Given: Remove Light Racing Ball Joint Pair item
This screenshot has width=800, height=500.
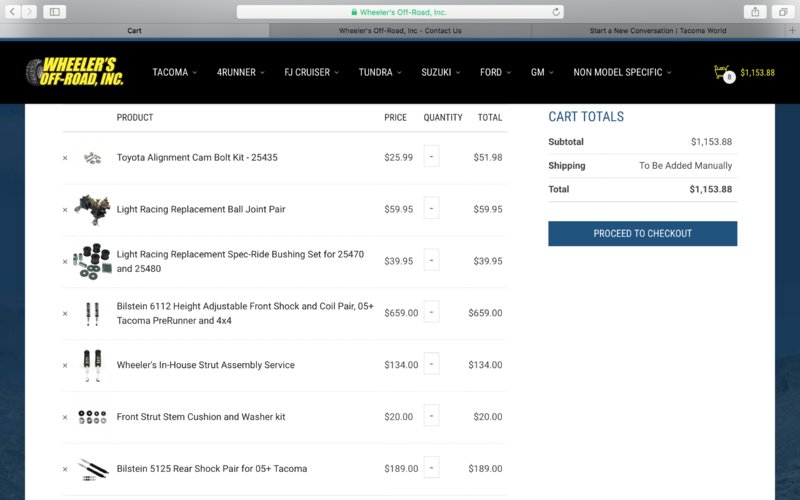Looking at the screenshot, I should 65,210.
